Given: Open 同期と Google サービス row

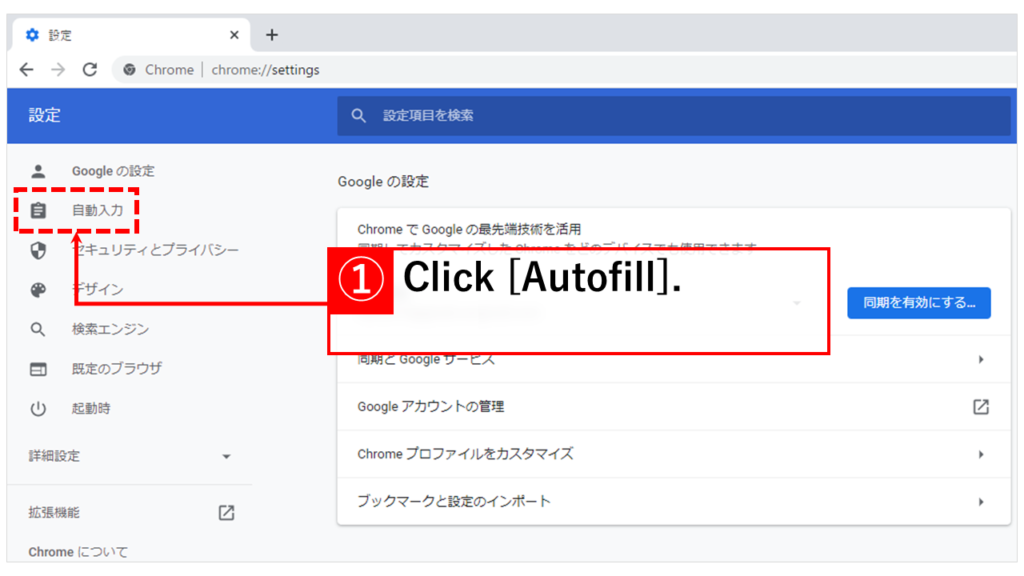Looking at the screenshot, I should coord(674,359).
